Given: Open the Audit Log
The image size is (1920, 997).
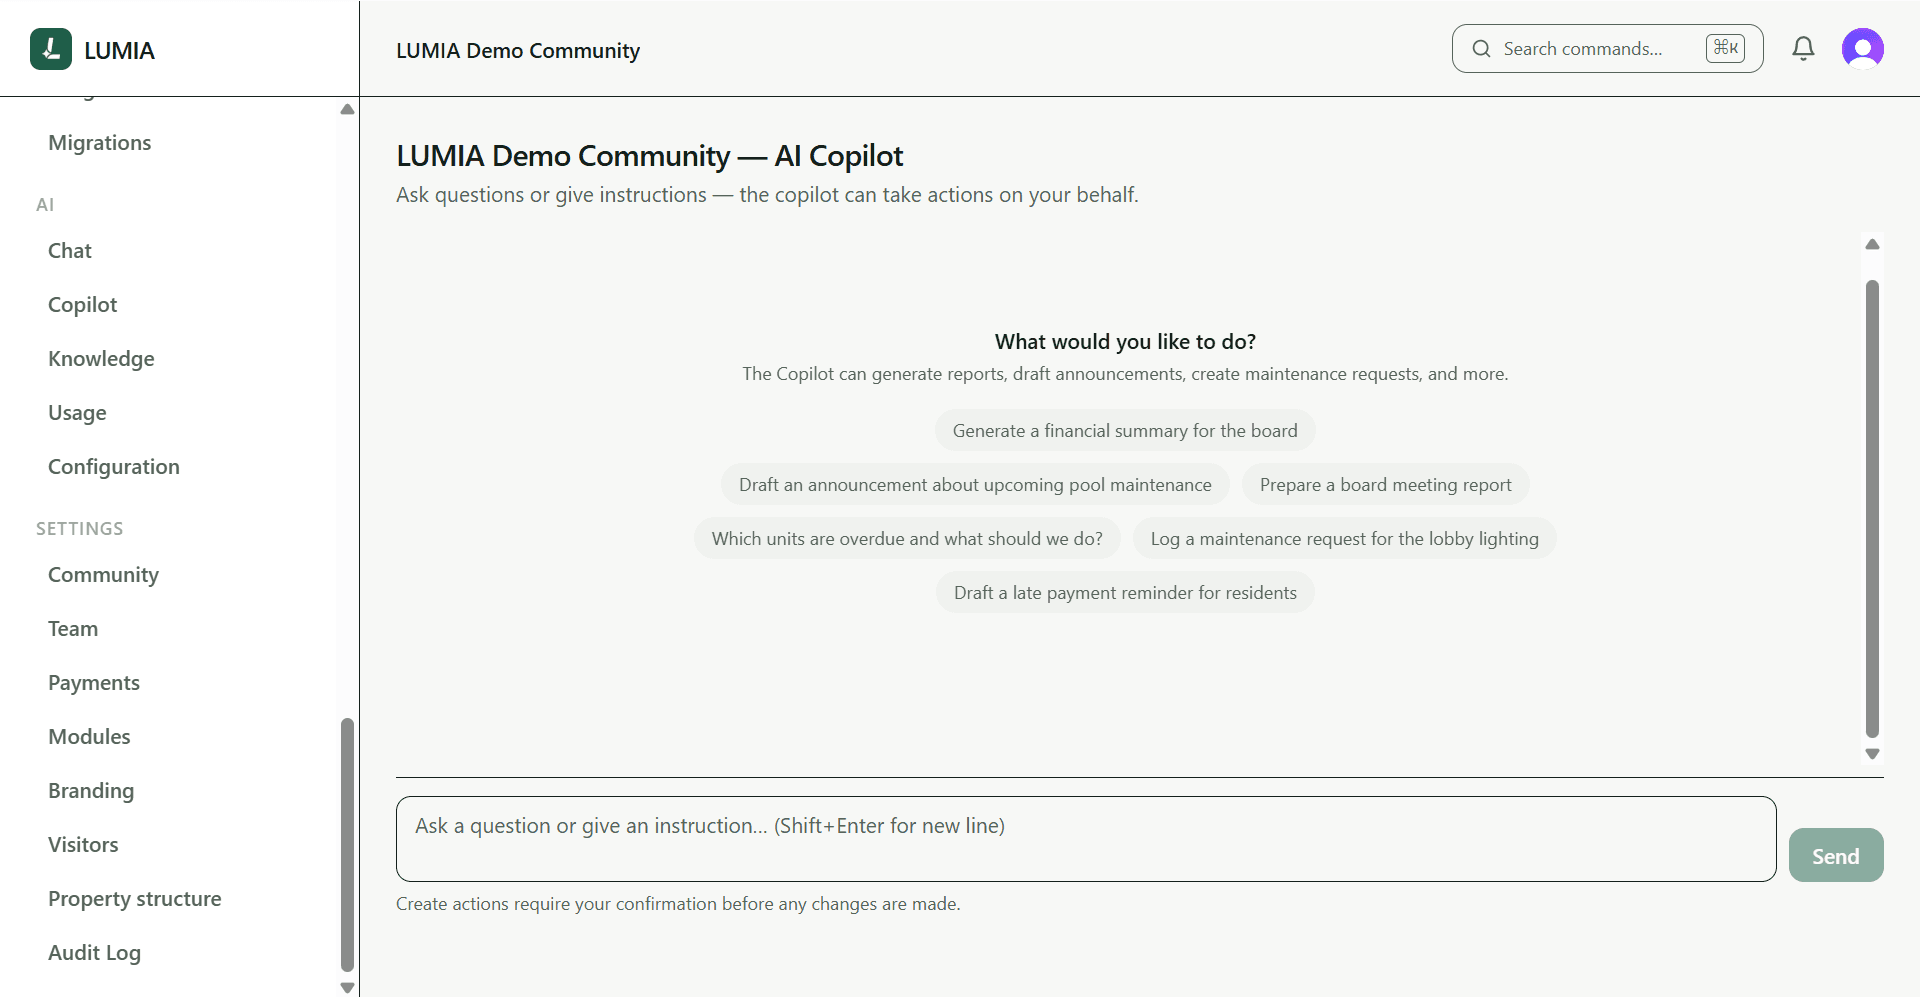Looking at the screenshot, I should tap(94, 953).
